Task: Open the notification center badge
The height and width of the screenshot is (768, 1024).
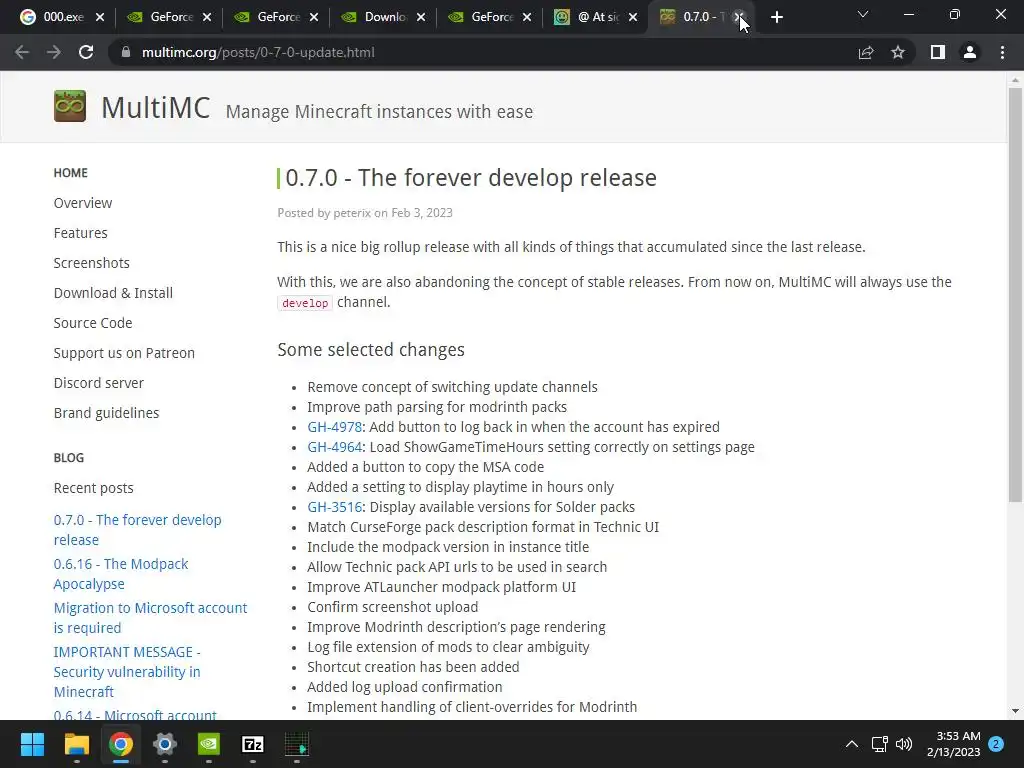Action: [996, 744]
